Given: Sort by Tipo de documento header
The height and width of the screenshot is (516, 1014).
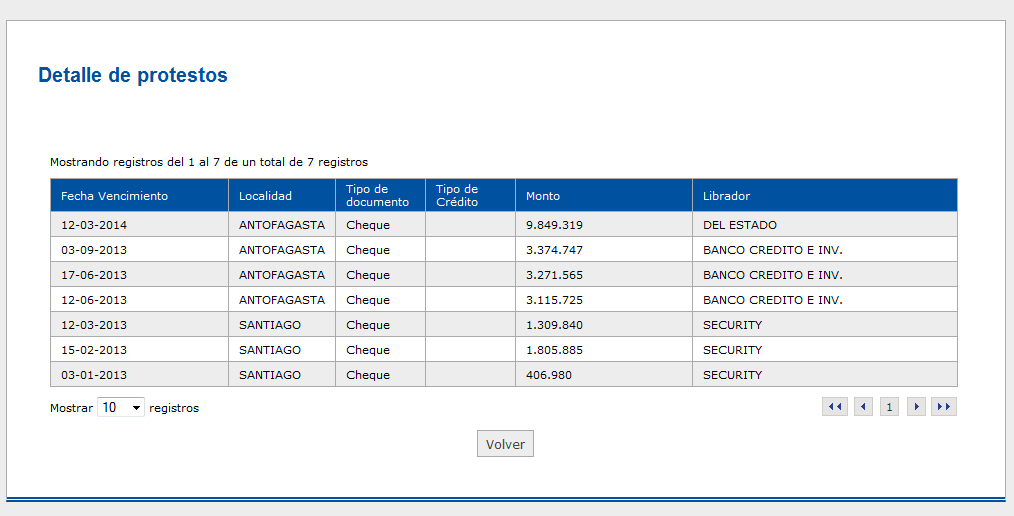Looking at the screenshot, I should (380, 195).
